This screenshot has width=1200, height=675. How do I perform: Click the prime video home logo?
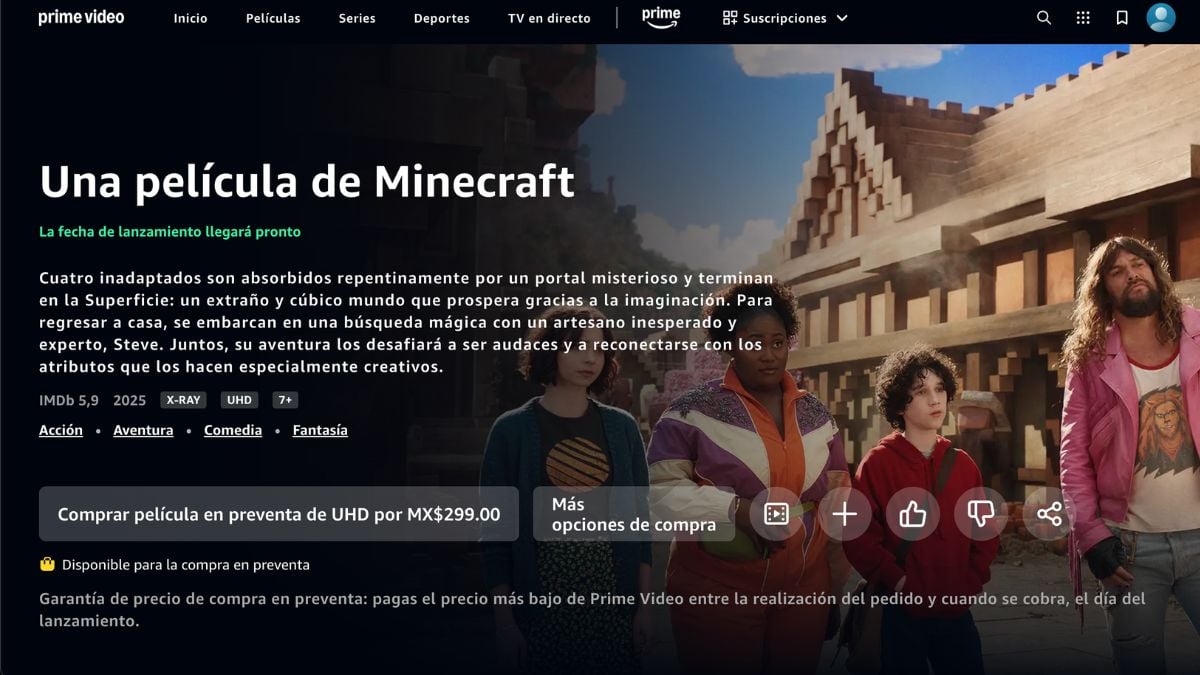tap(81, 17)
